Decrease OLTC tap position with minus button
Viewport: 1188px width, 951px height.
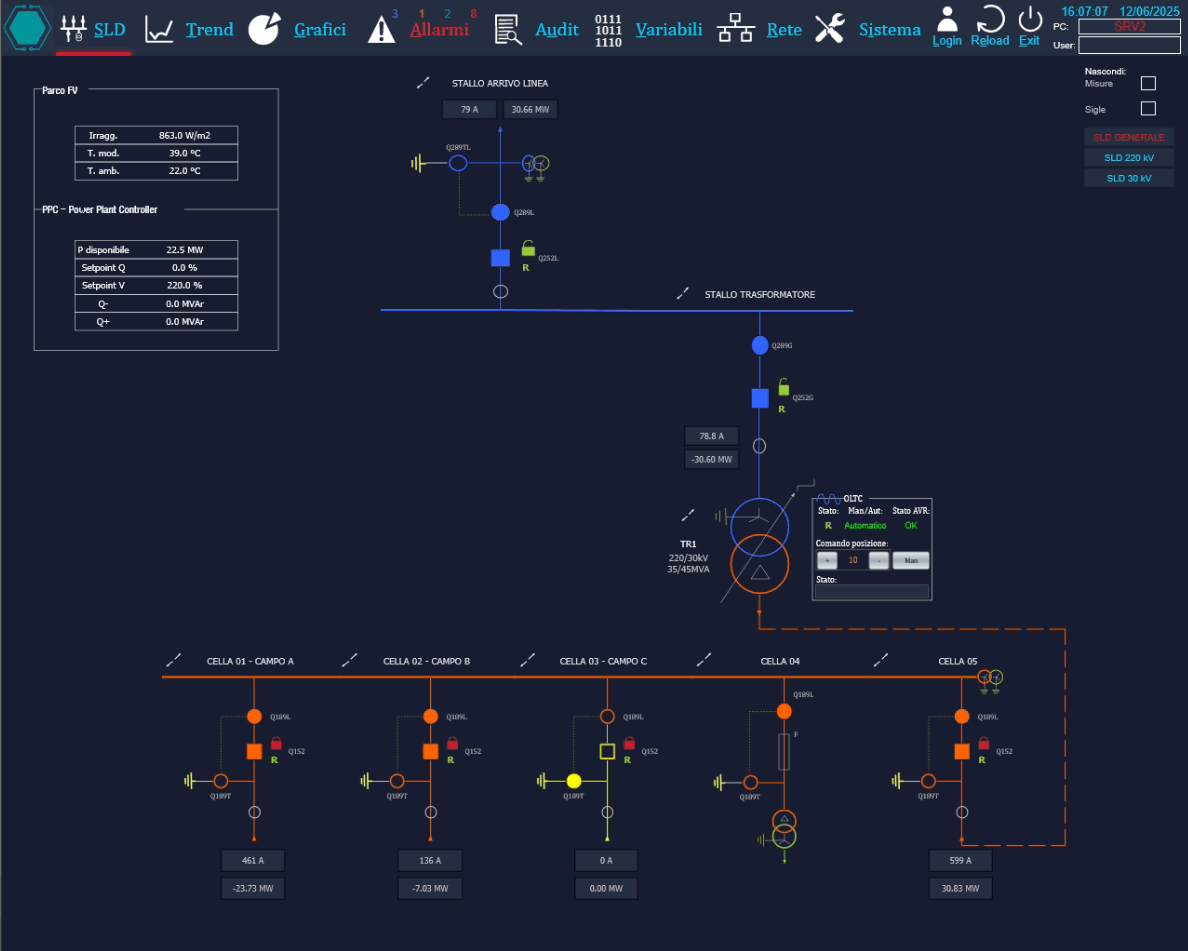[878, 561]
